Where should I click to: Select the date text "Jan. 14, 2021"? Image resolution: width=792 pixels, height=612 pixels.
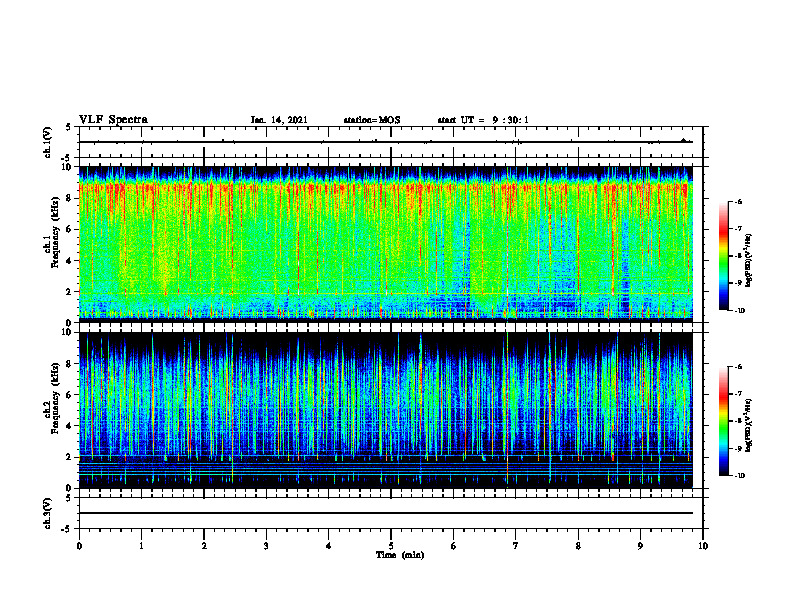click(x=279, y=120)
